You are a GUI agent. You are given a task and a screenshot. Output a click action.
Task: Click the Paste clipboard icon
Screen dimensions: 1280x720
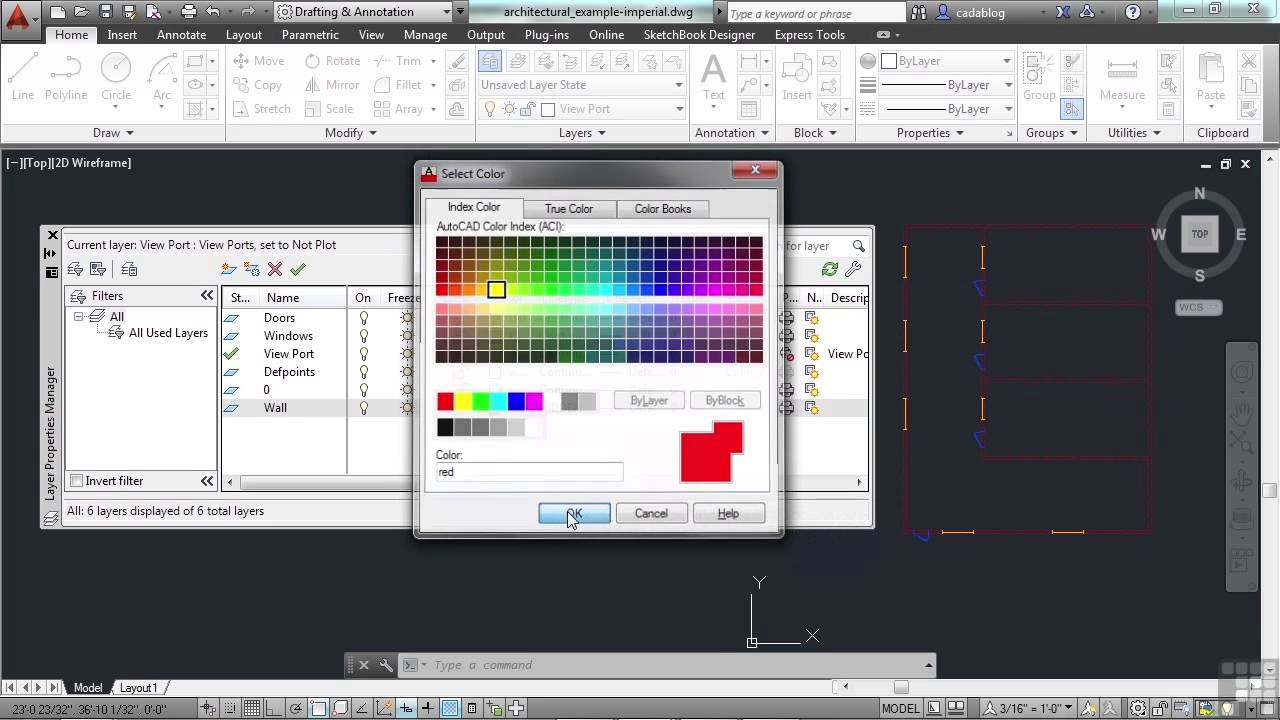[x=1211, y=78]
